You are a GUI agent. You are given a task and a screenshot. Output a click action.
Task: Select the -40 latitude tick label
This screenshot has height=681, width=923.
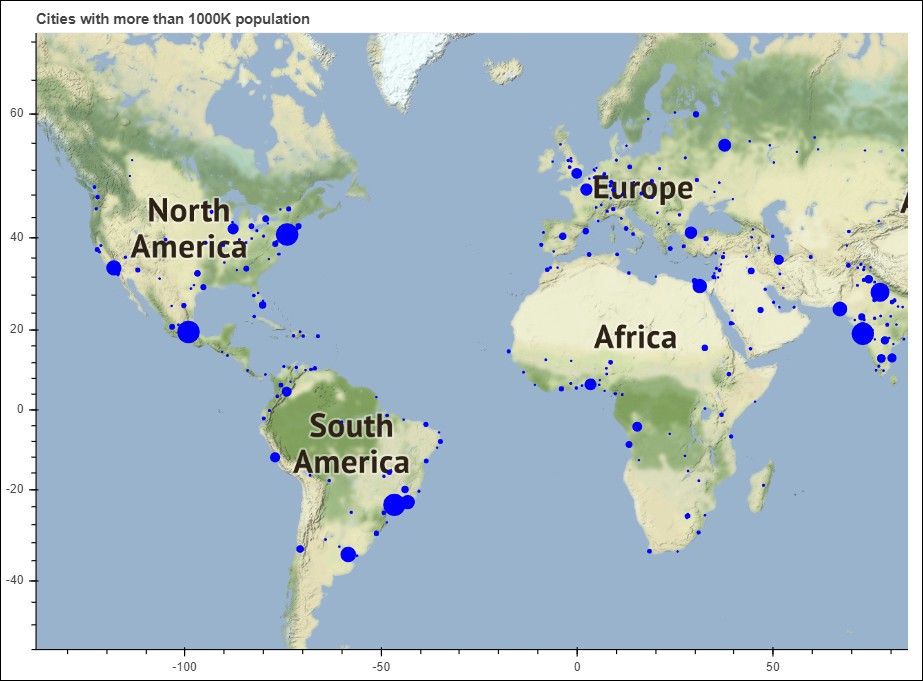(15, 580)
